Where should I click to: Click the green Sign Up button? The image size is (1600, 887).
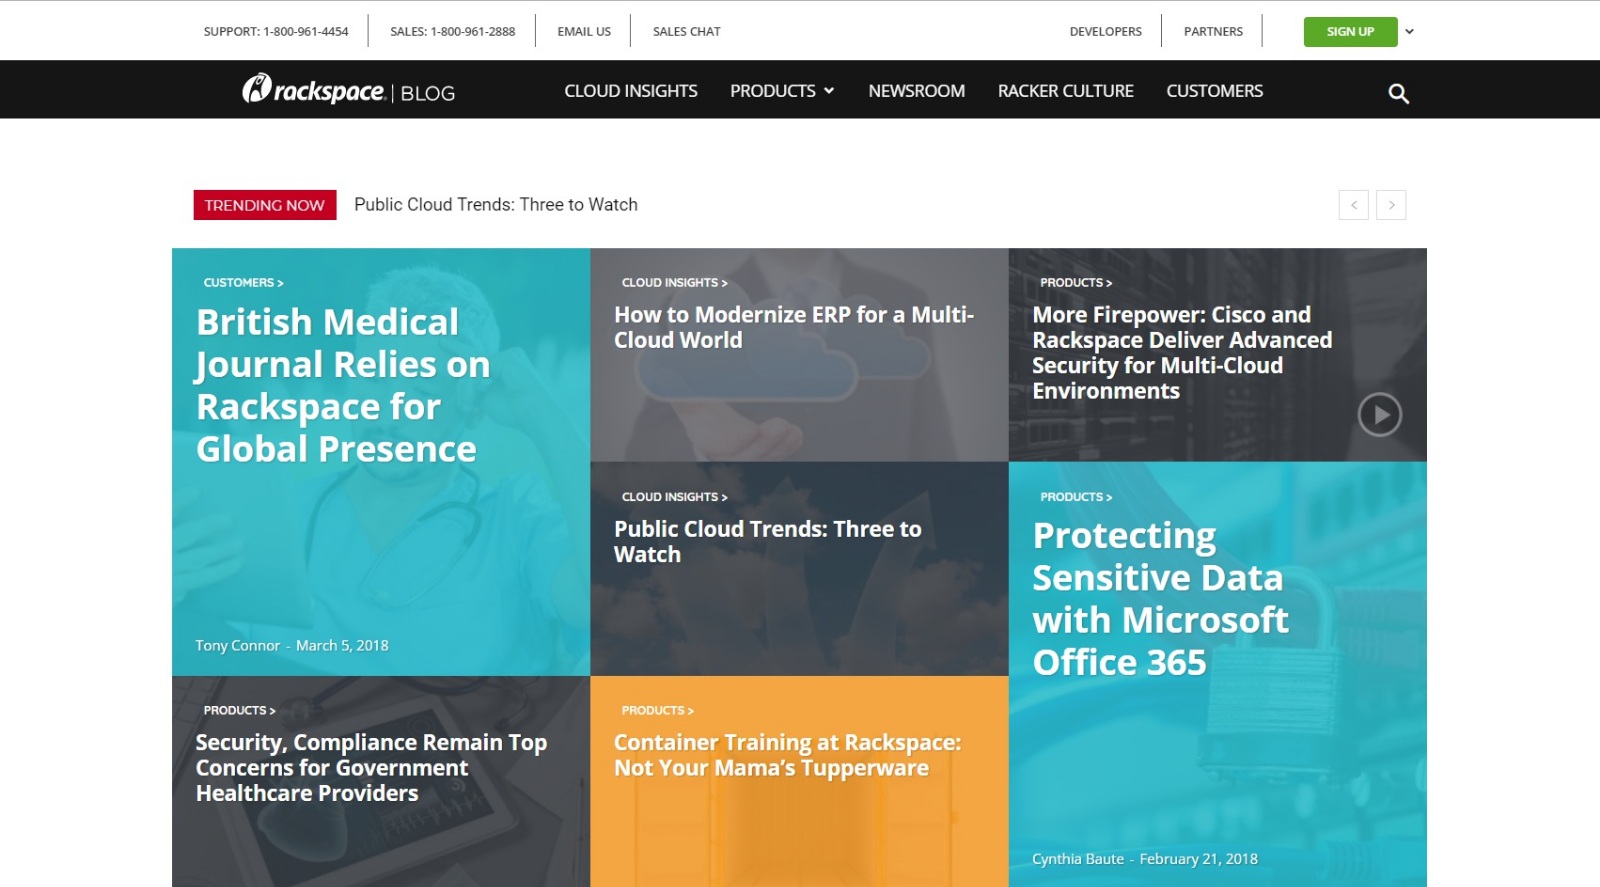pyautogui.click(x=1350, y=32)
